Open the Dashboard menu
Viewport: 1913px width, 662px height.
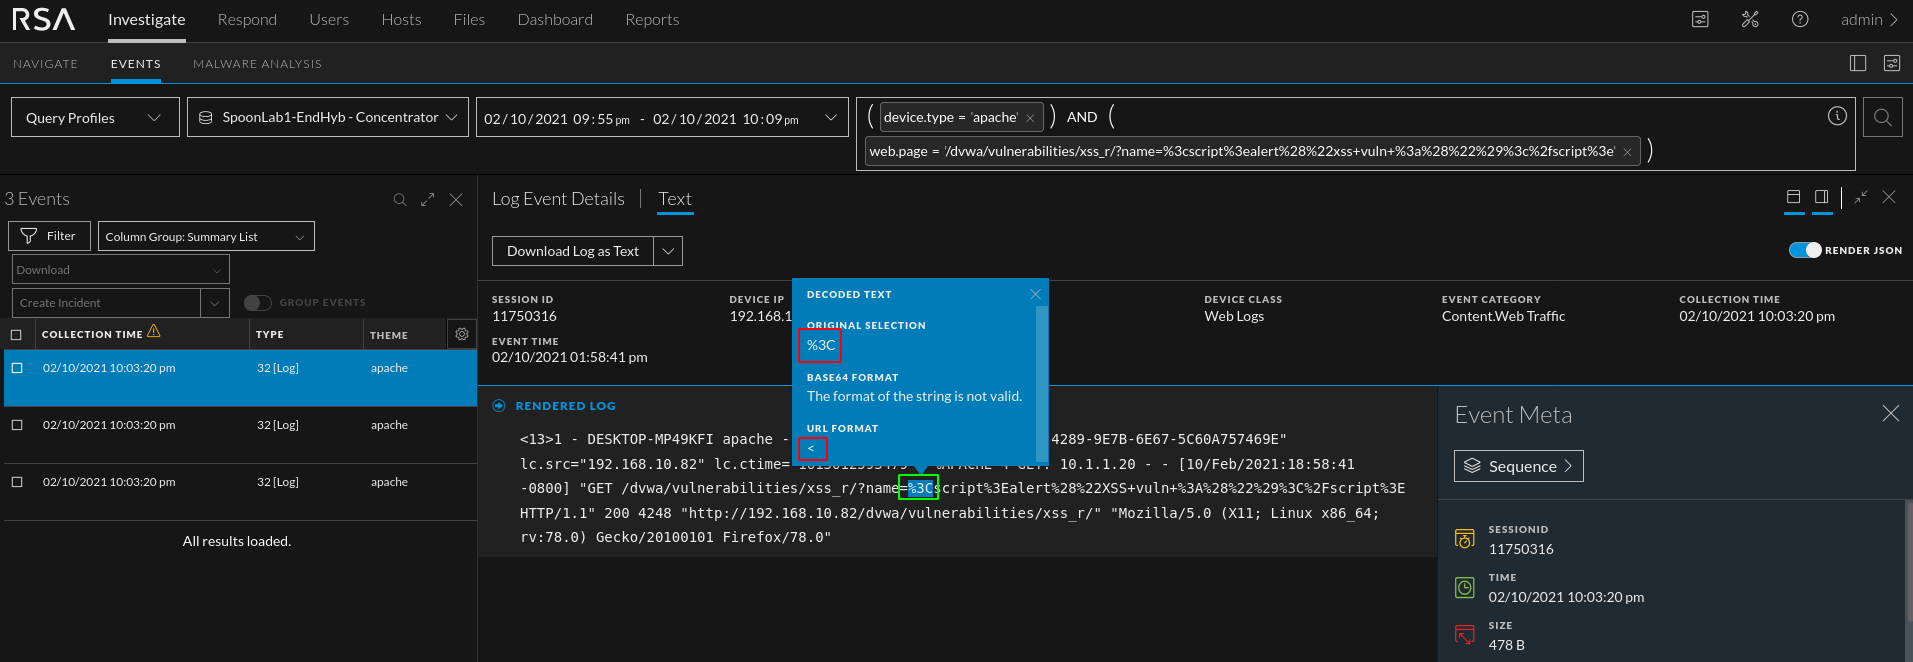554,20
